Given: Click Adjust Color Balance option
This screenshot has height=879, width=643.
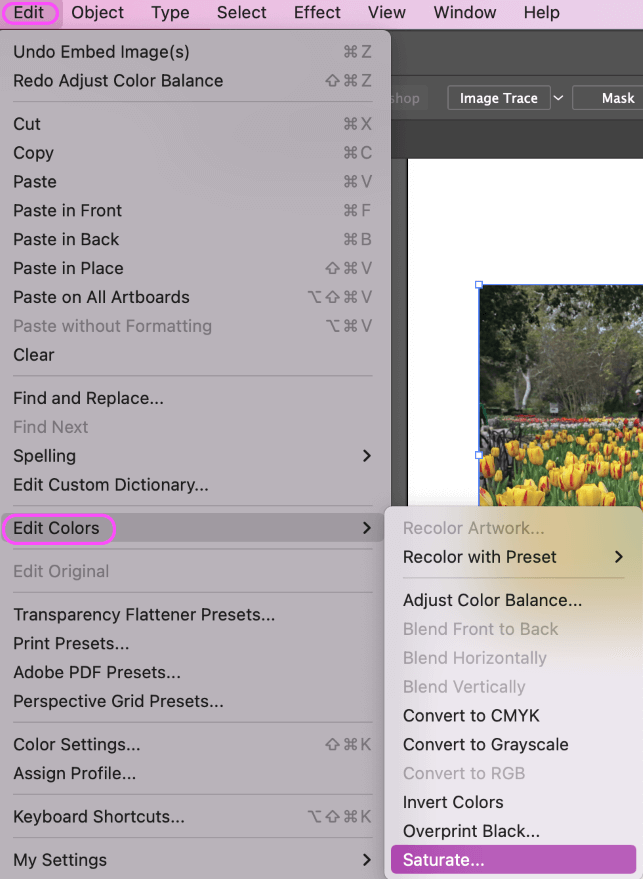Looking at the screenshot, I should [x=492, y=600].
